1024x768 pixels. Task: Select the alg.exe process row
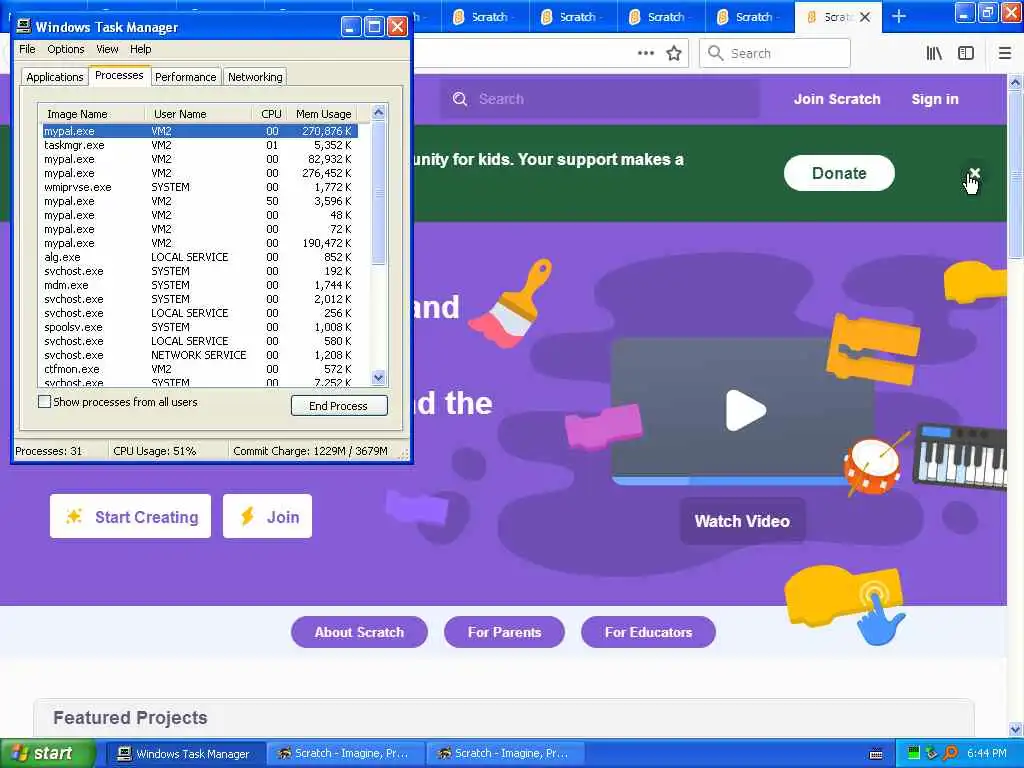199,257
